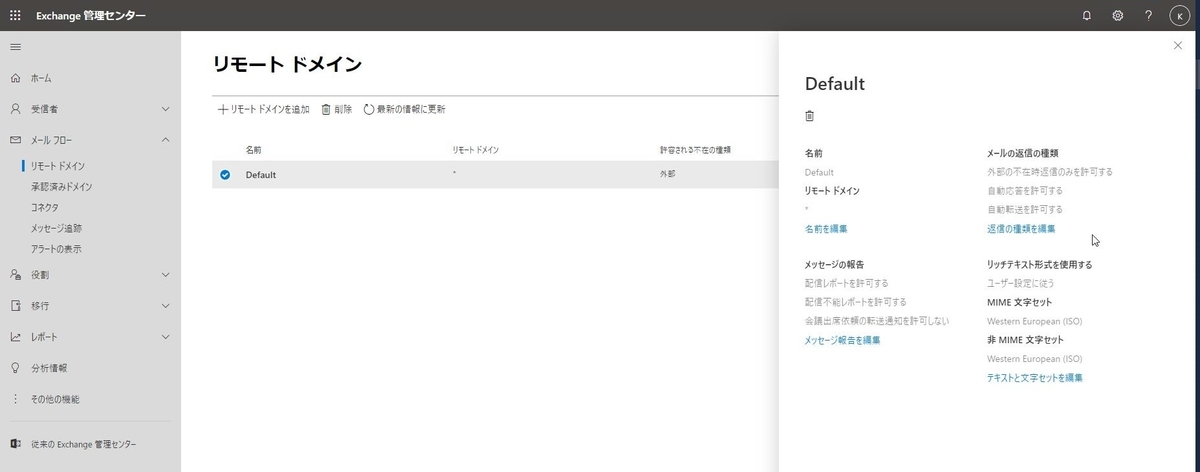Open 承認済みドメイン in the sidebar

pyautogui.click(x=62, y=186)
